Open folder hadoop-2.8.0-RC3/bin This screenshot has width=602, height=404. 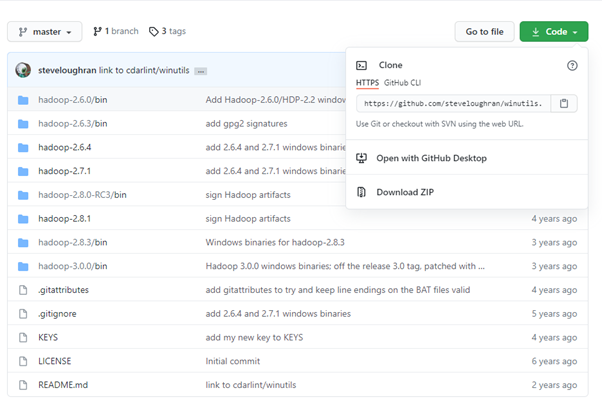point(82,195)
